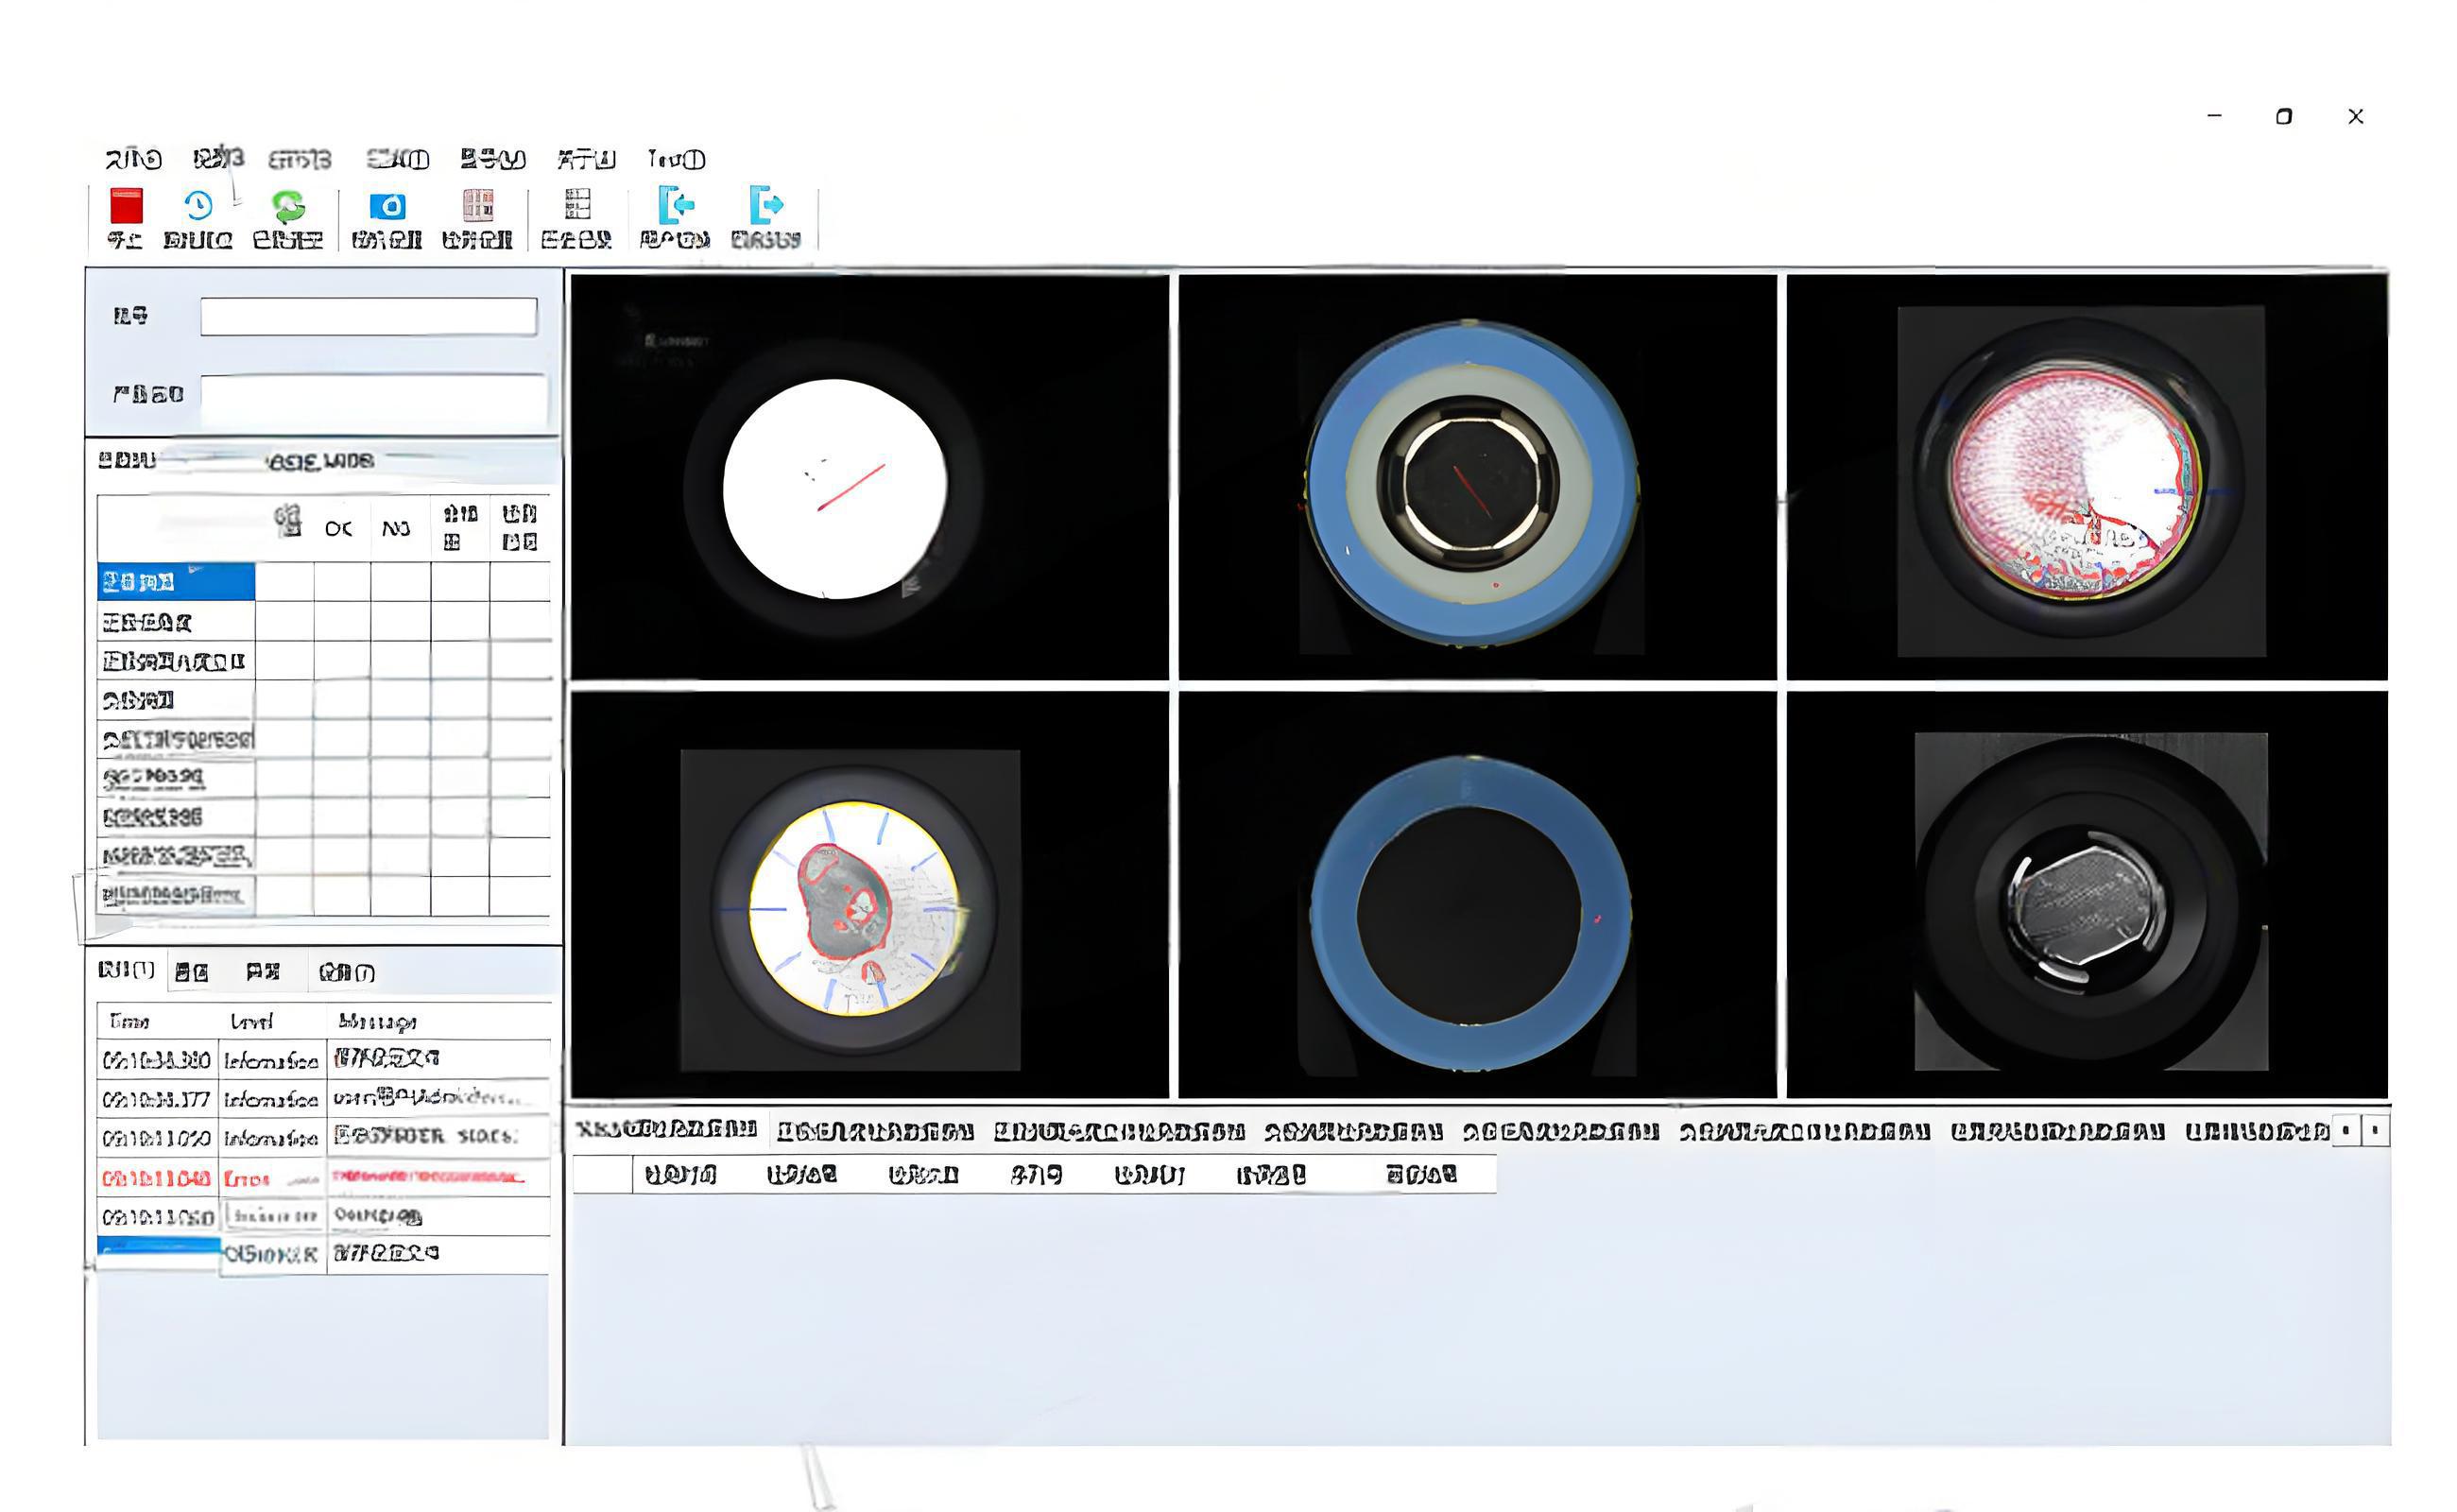Click the pink grid layout toolbar icon

point(477,205)
